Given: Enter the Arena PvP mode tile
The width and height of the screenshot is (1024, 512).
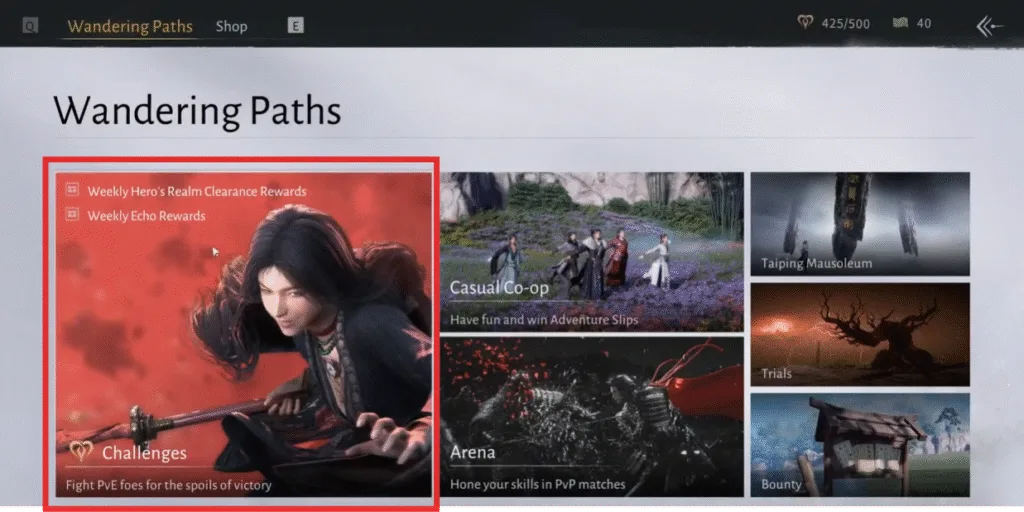Looking at the screenshot, I should pos(591,415).
